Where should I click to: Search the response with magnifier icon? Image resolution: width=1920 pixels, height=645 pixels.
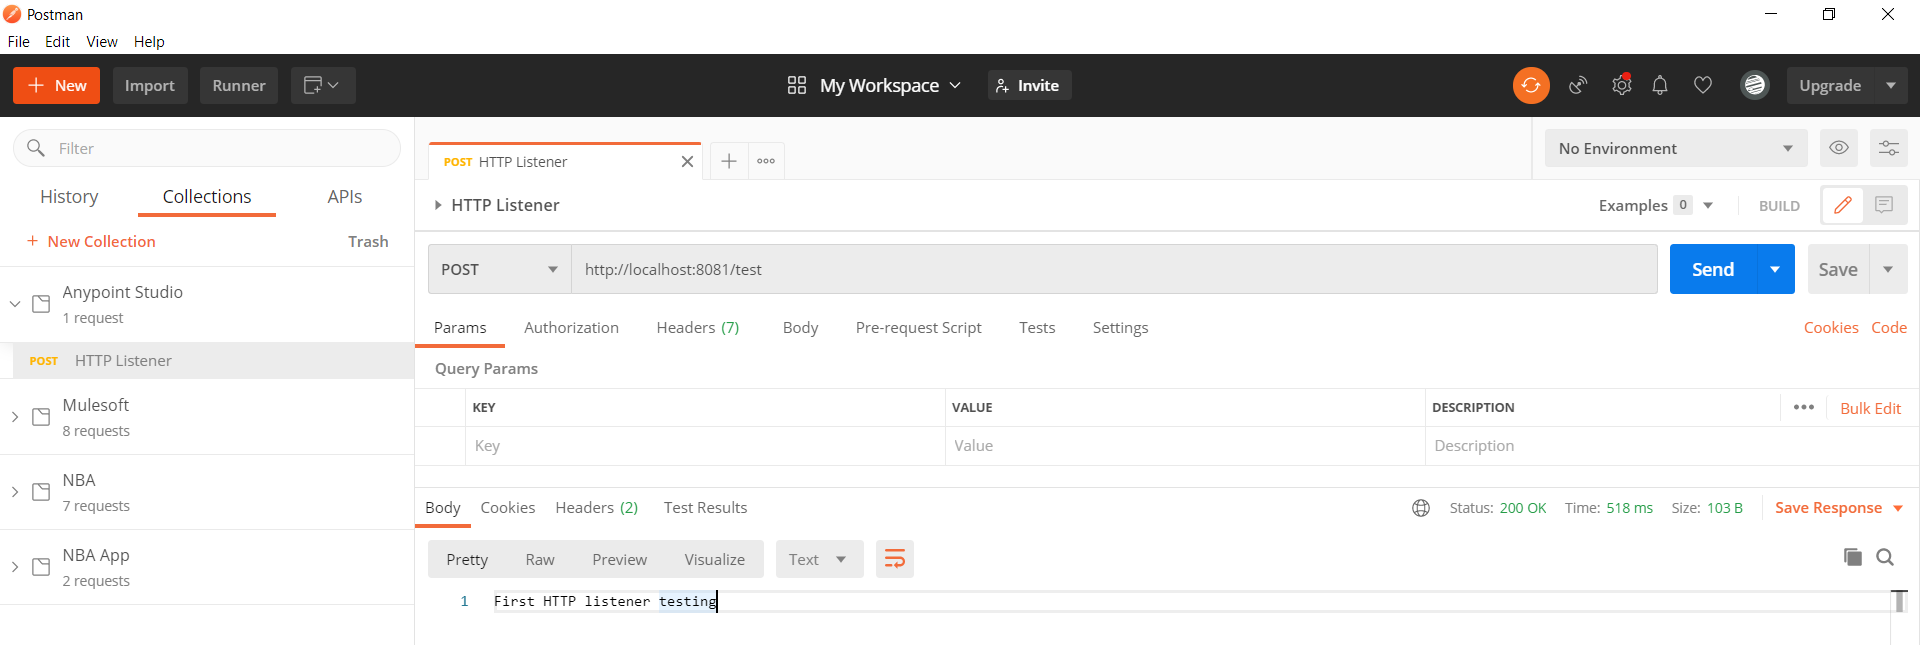click(x=1885, y=557)
